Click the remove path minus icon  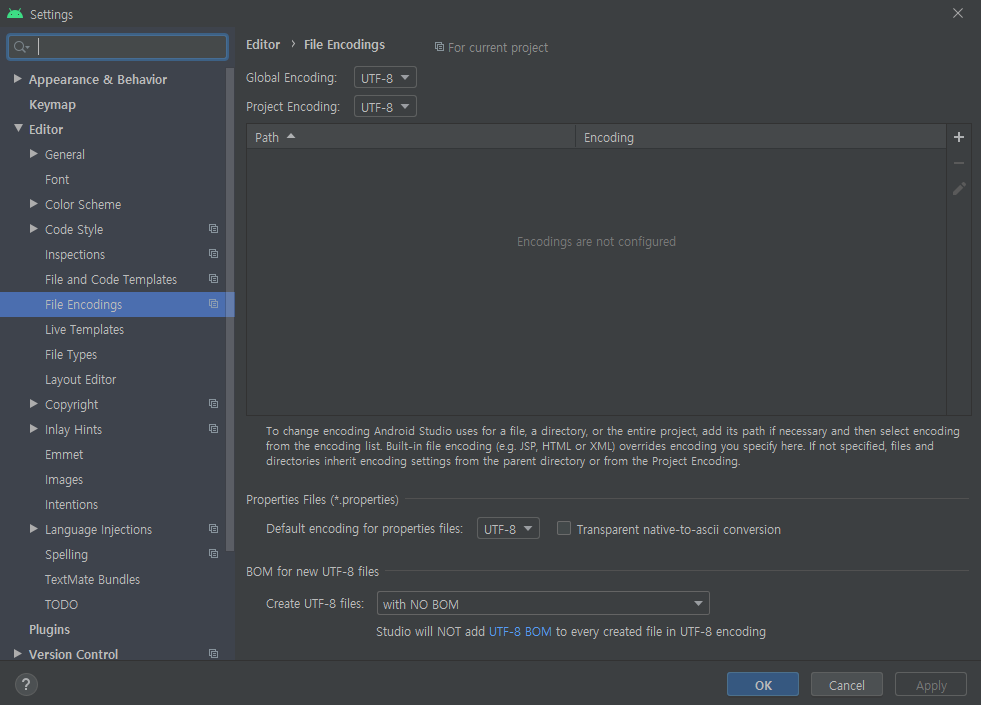(958, 163)
